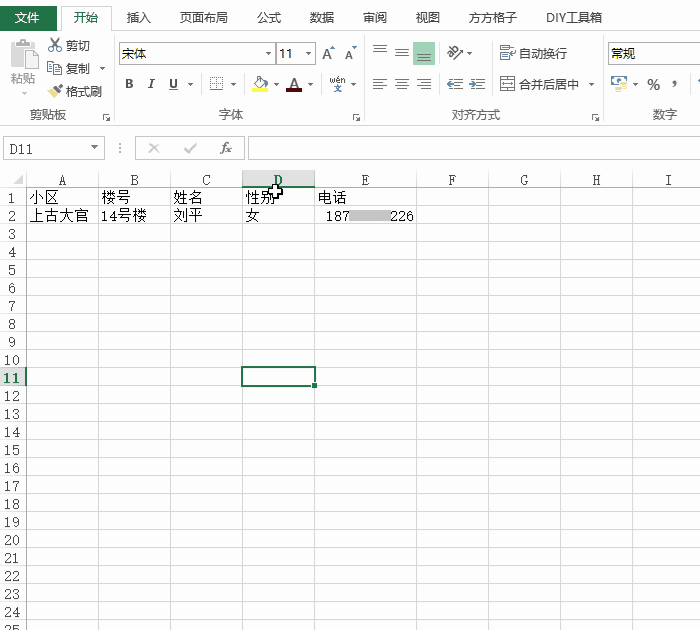
Task: Apply yellow fill color bucket
Action: point(260,84)
